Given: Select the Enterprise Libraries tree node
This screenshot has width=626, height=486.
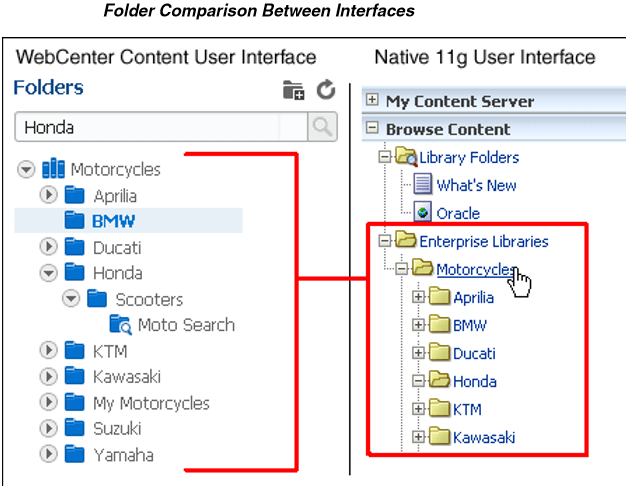Looking at the screenshot, I should point(483,241).
